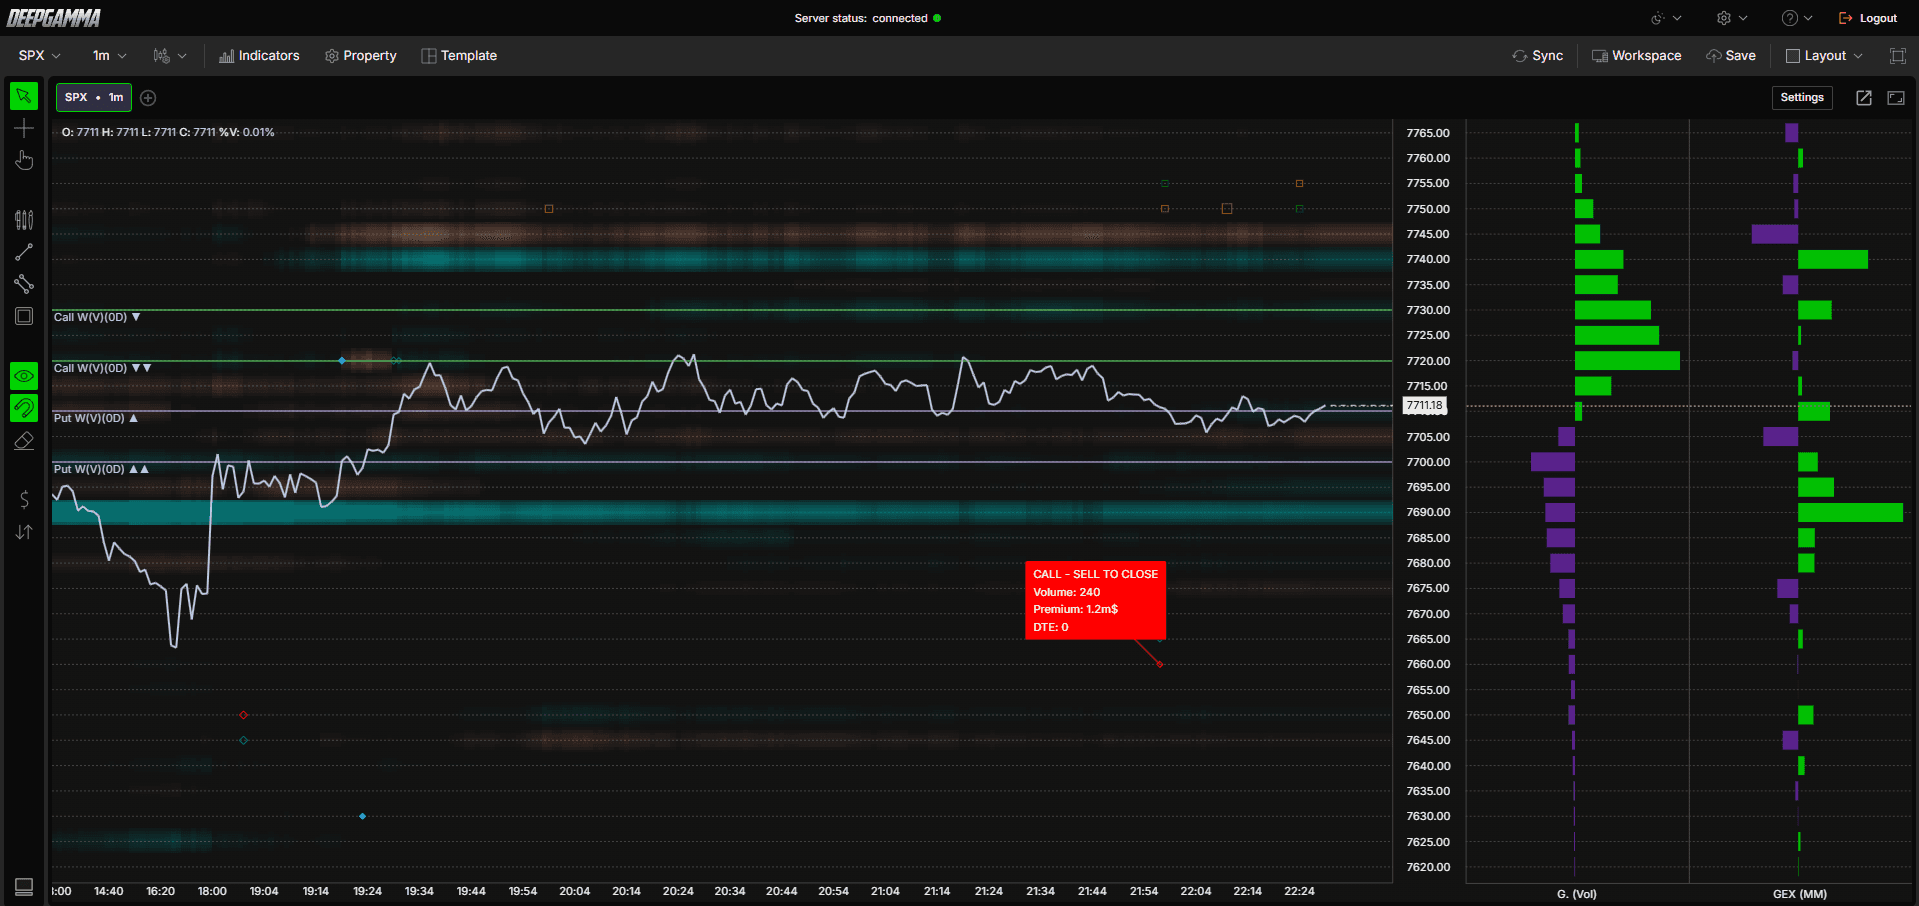Viewport: 1919px width, 906px height.
Task: Open the Property menu
Action: (x=361, y=56)
